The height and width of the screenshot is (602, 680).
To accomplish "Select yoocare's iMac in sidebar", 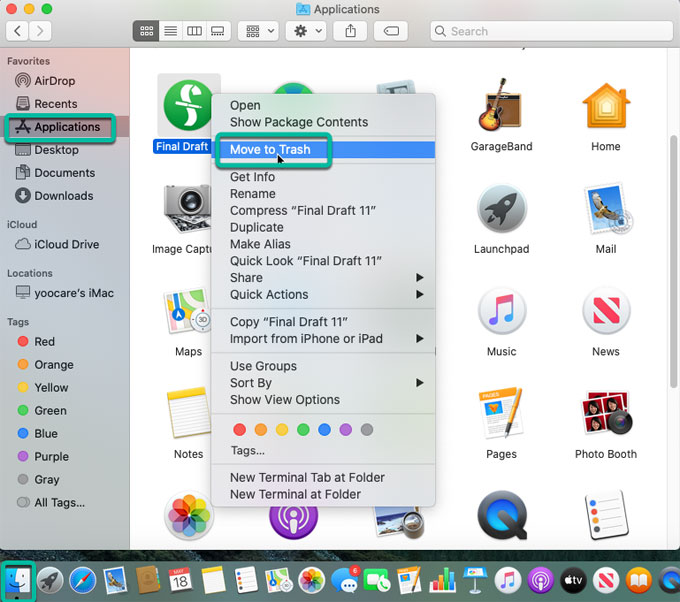I will (x=65, y=293).
